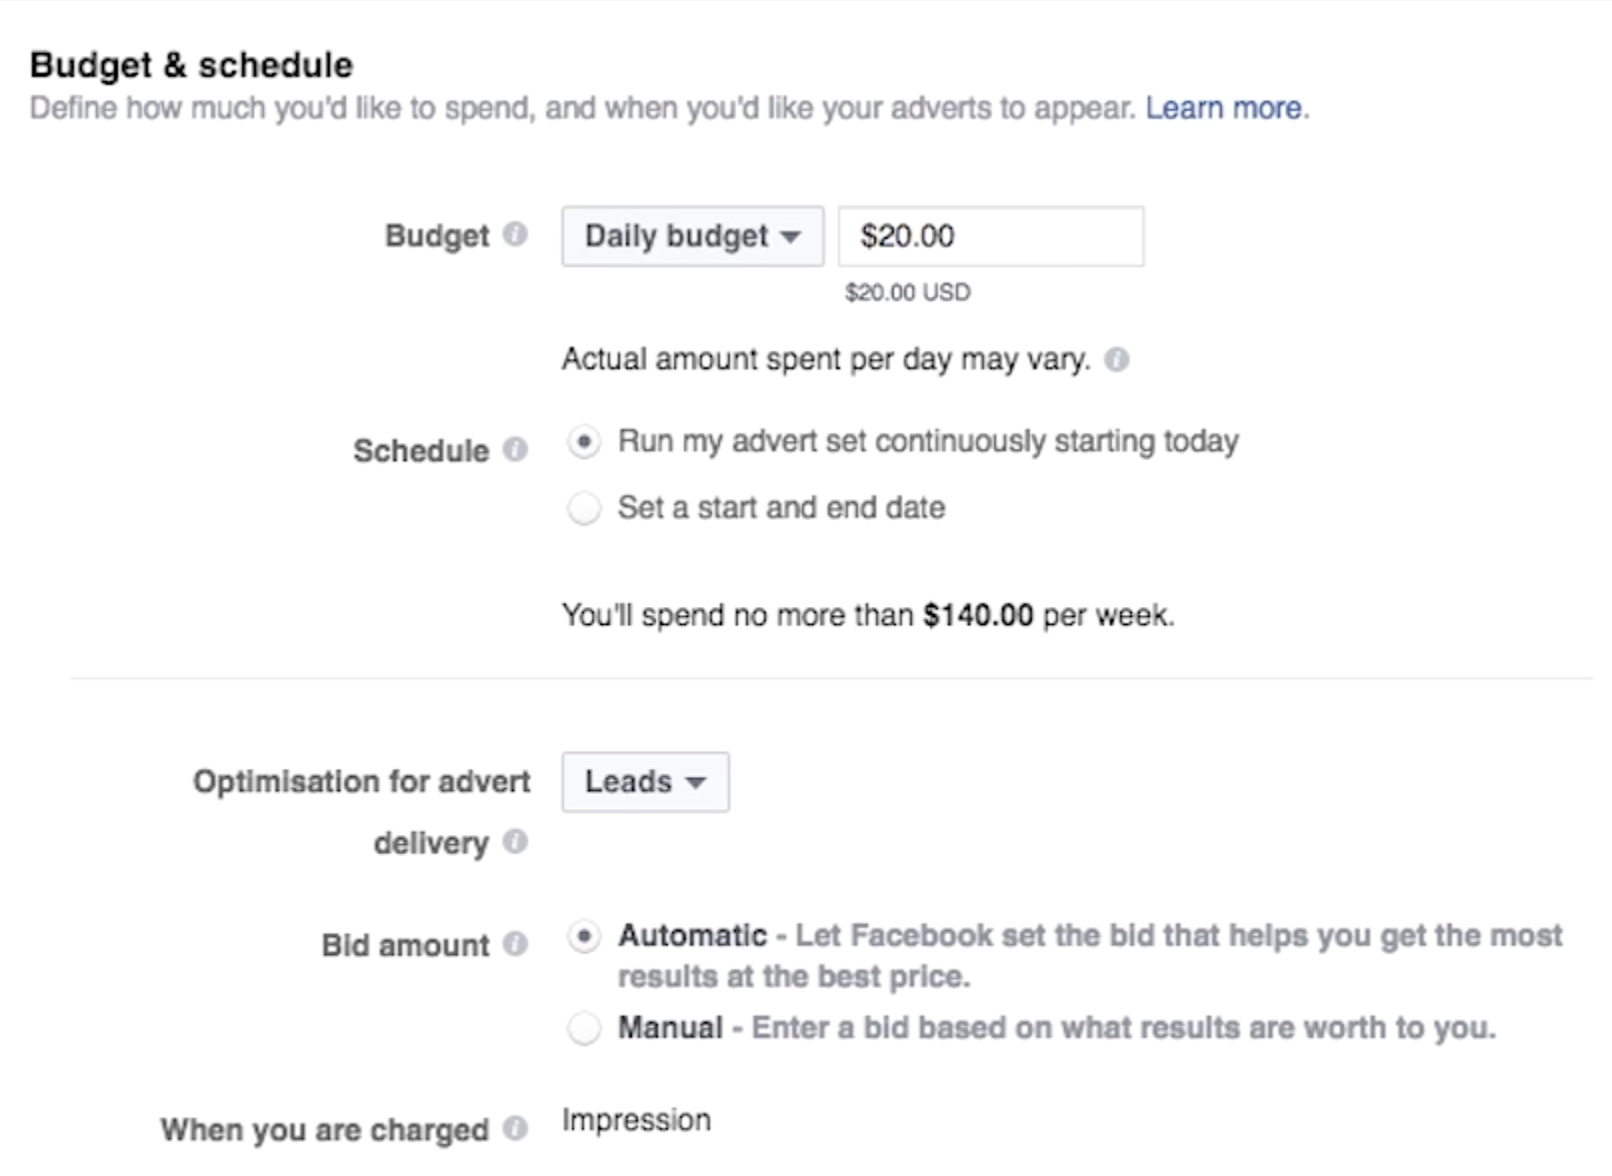The width and height of the screenshot is (1612, 1176).
Task: Open the Schedule info tooltip icon
Action: tap(515, 450)
